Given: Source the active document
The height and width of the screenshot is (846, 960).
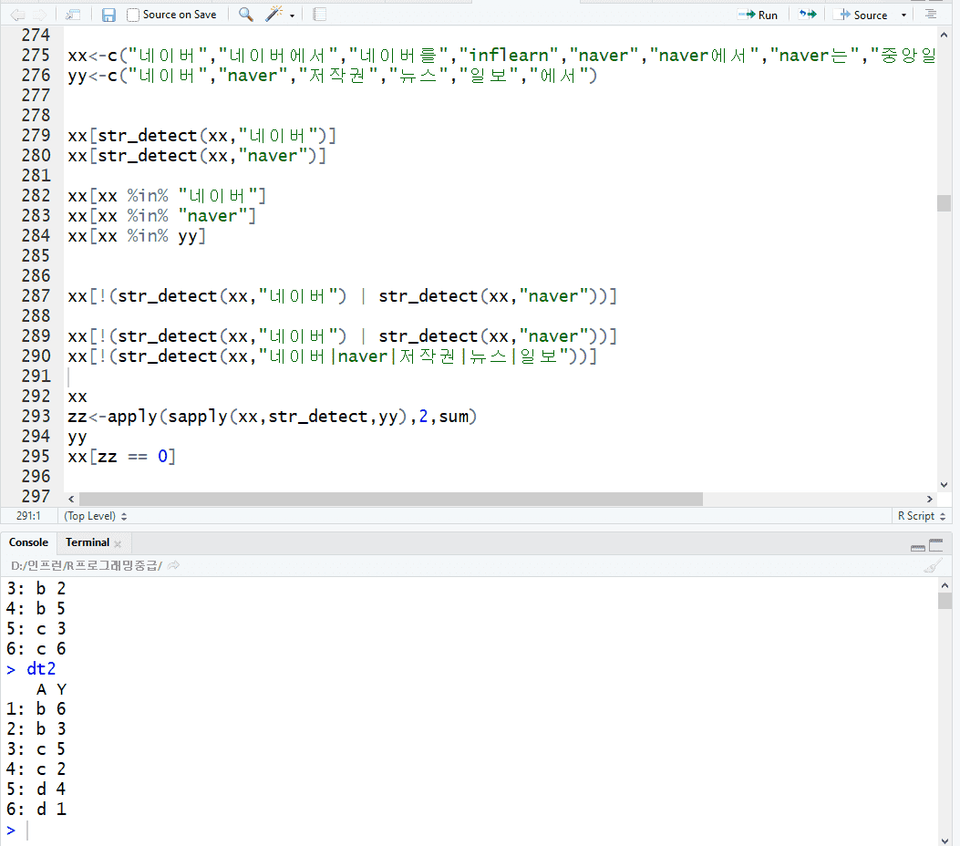Looking at the screenshot, I should coord(863,15).
